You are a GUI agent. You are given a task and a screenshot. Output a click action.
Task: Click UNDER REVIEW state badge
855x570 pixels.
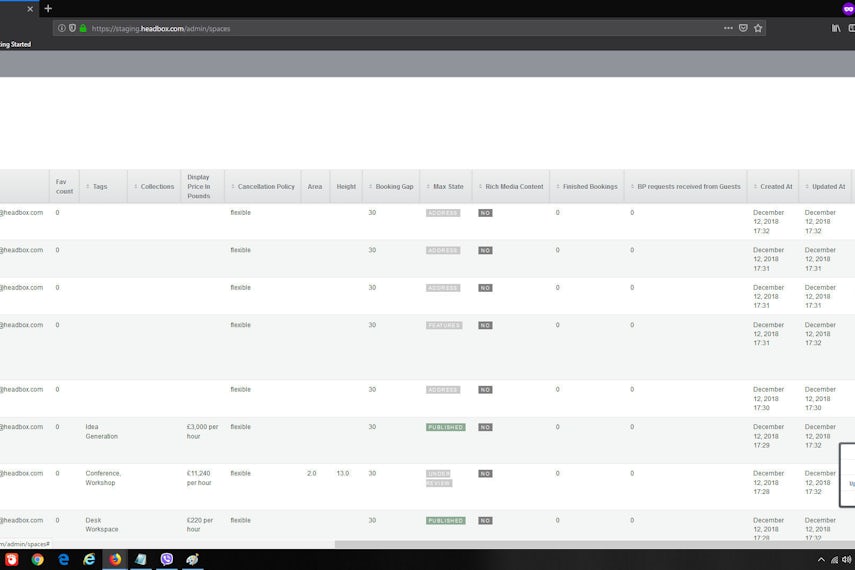tap(439, 478)
